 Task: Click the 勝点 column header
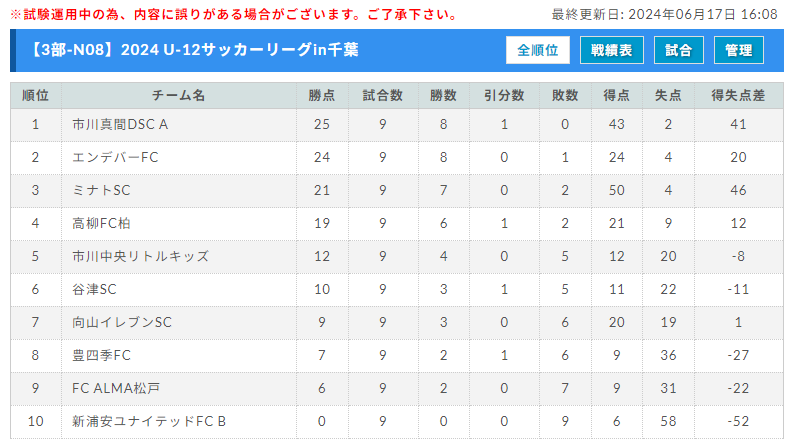pos(322,95)
